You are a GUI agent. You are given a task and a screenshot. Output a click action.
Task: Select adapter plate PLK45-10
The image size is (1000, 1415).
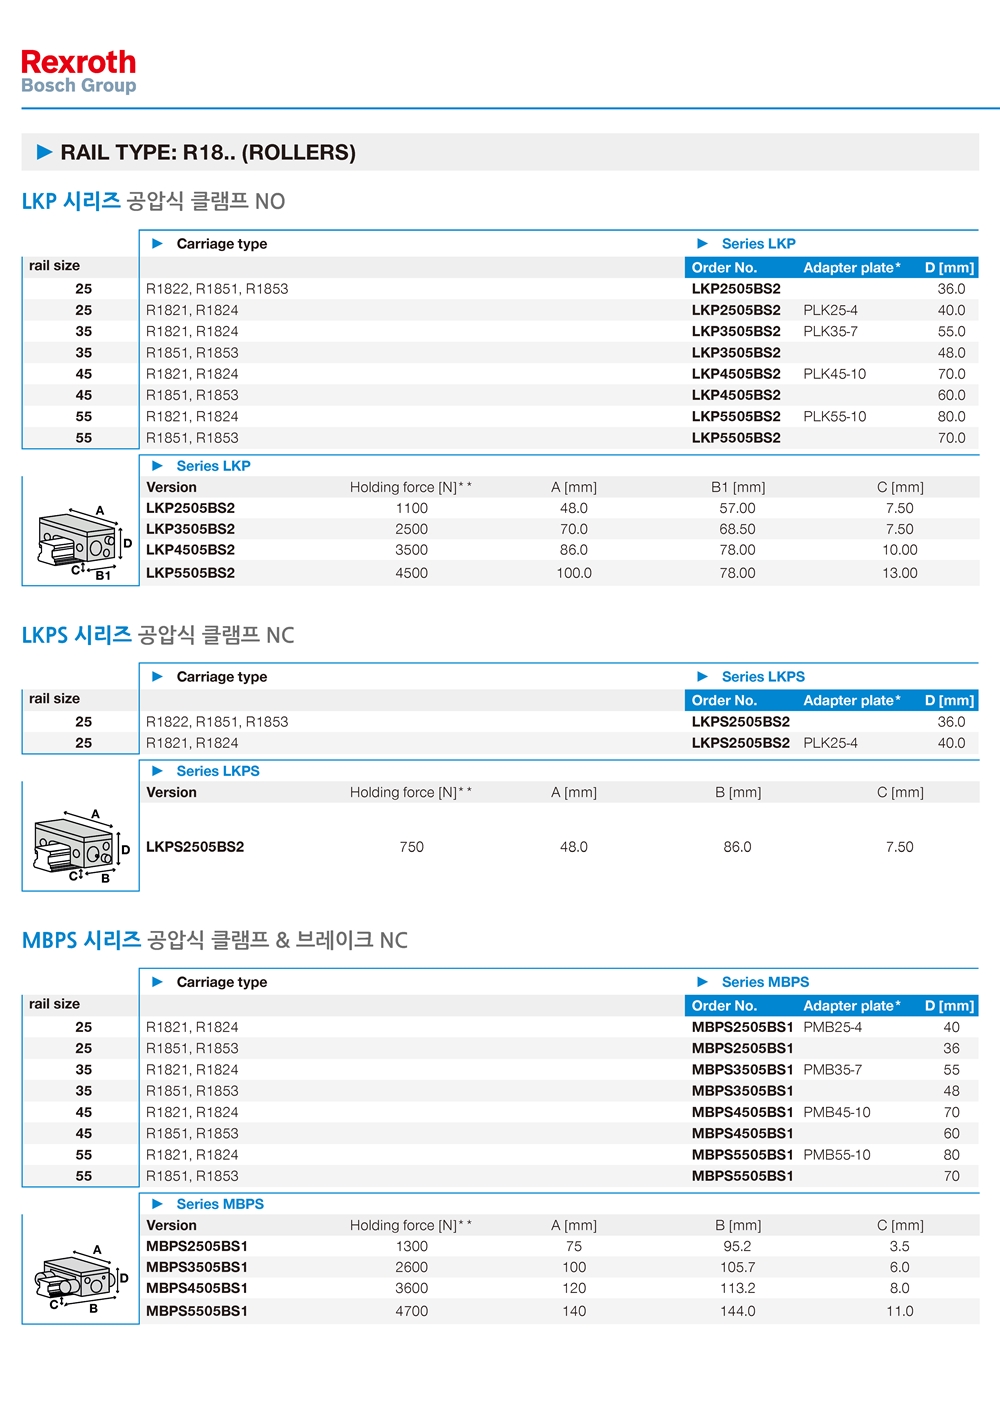pos(835,374)
